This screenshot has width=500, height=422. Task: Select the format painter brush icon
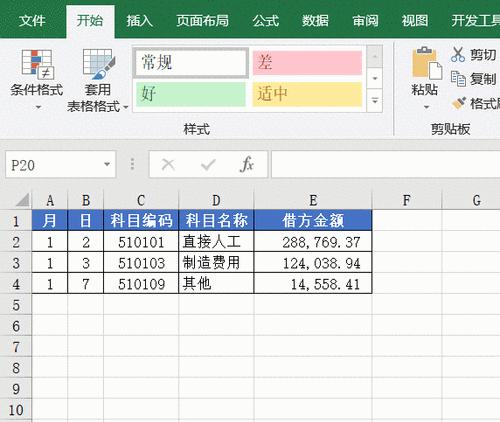(x=459, y=103)
